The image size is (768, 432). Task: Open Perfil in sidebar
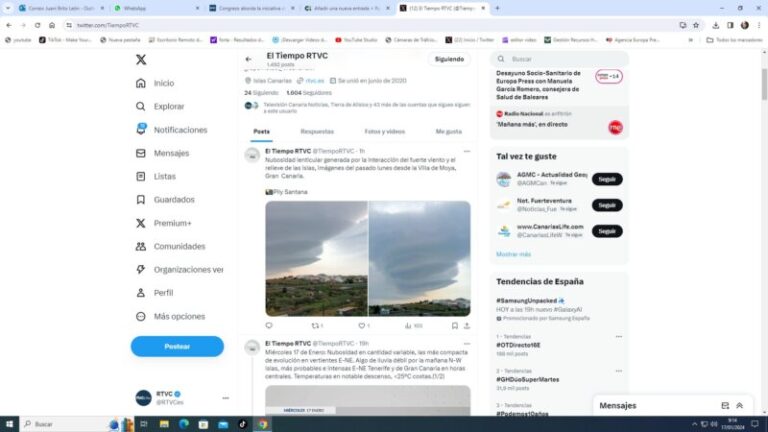click(x=154, y=293)
